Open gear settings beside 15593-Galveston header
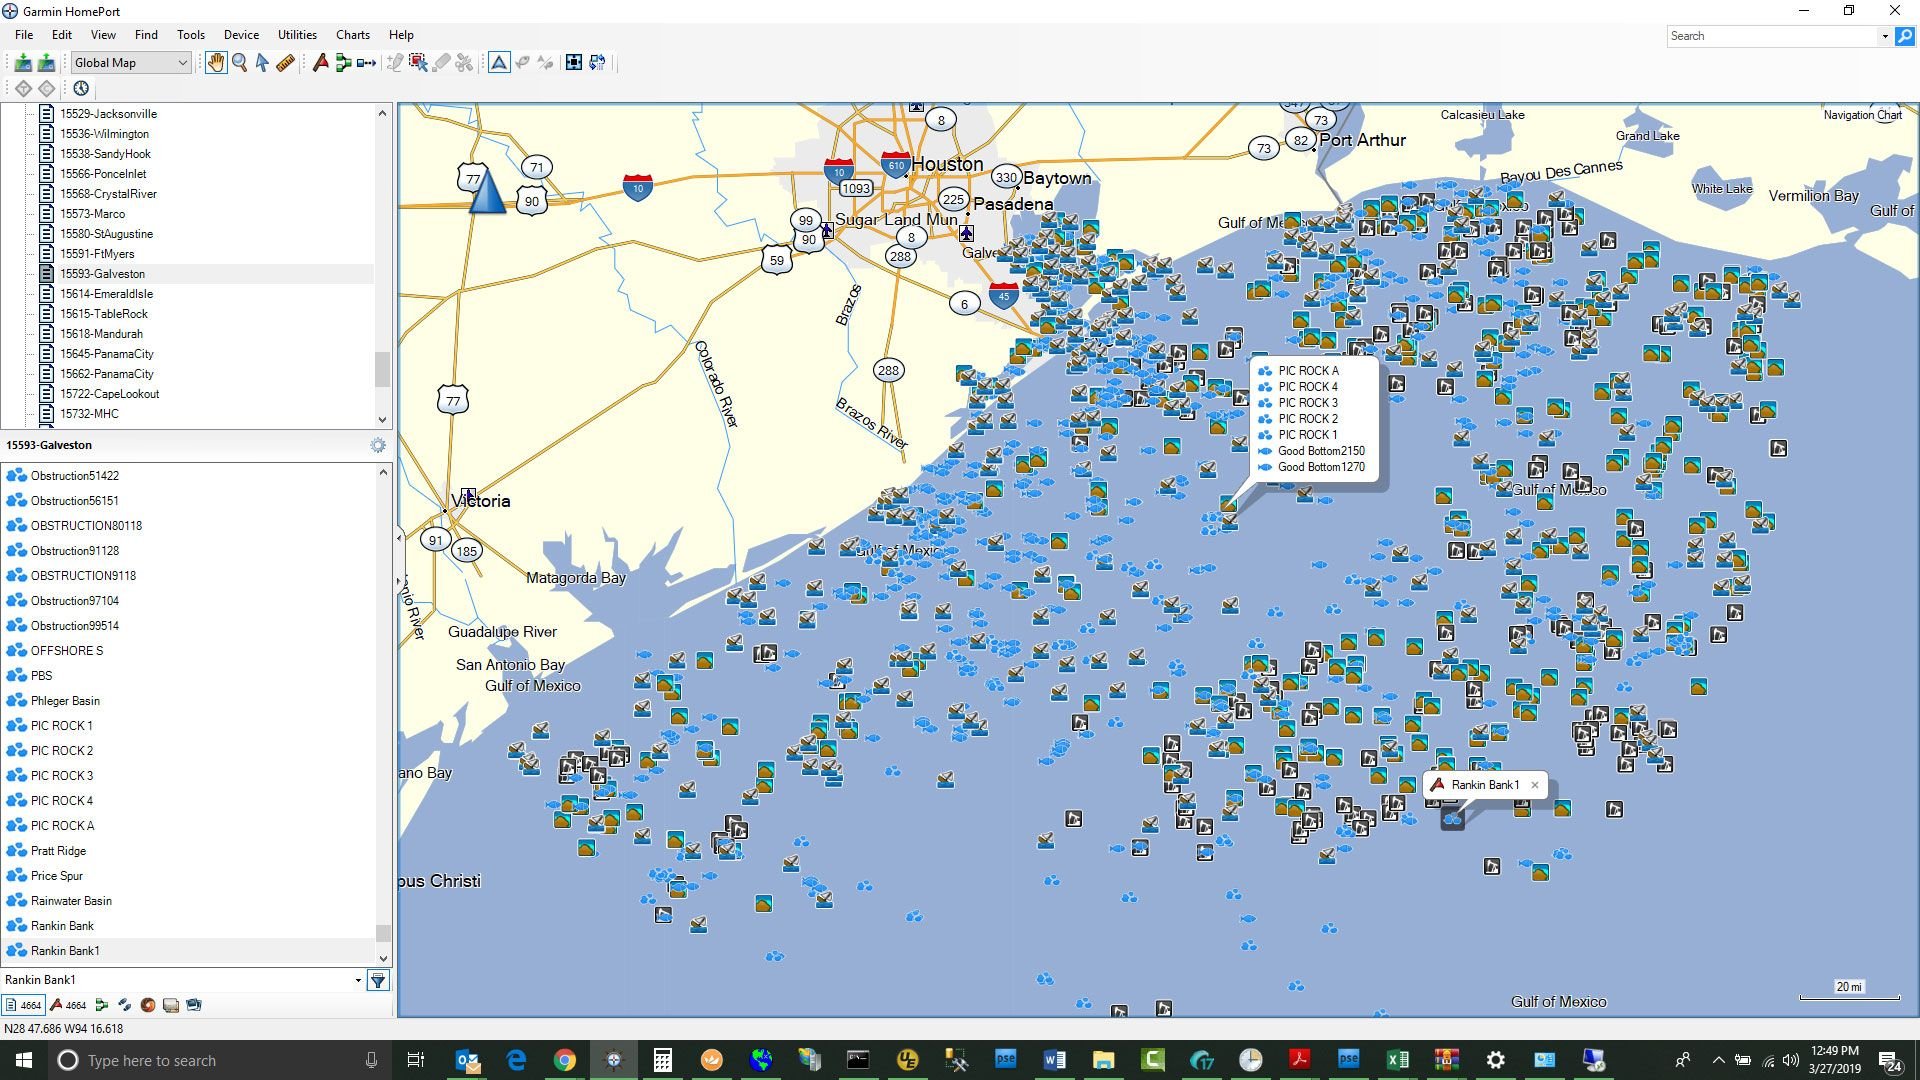 coord(378,446)
